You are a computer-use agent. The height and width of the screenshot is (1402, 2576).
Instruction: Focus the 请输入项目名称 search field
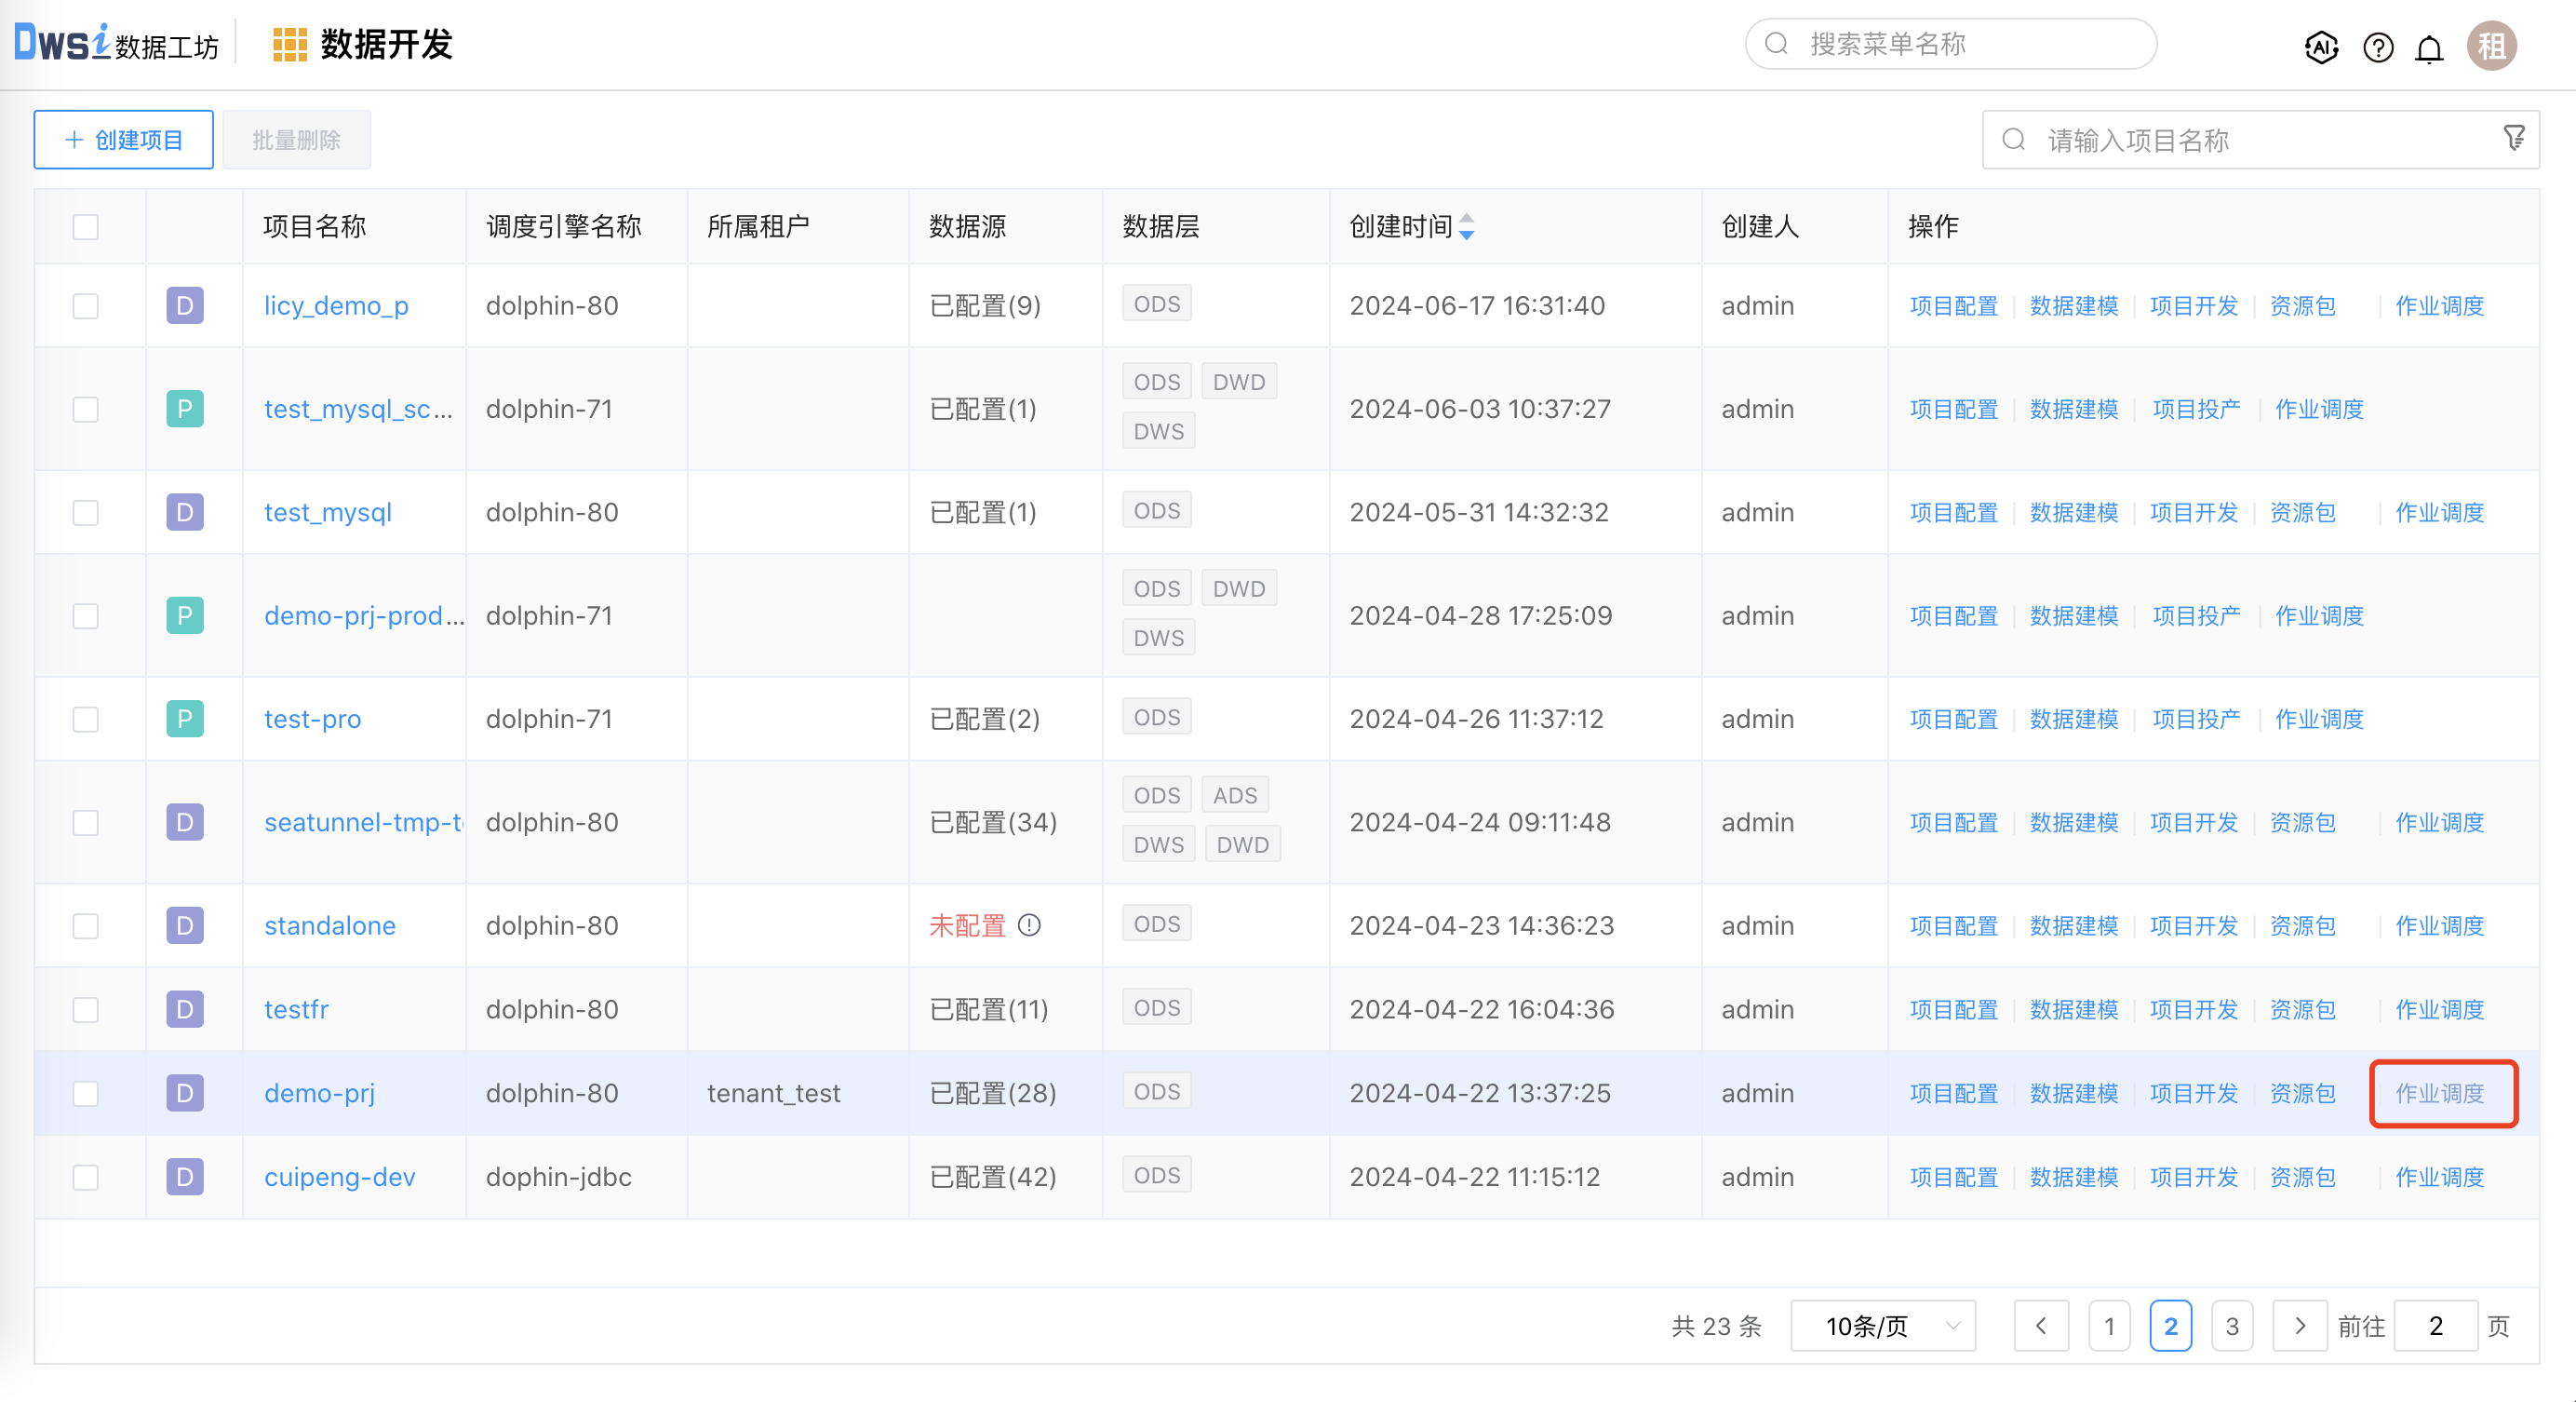tap(2250, 140)
